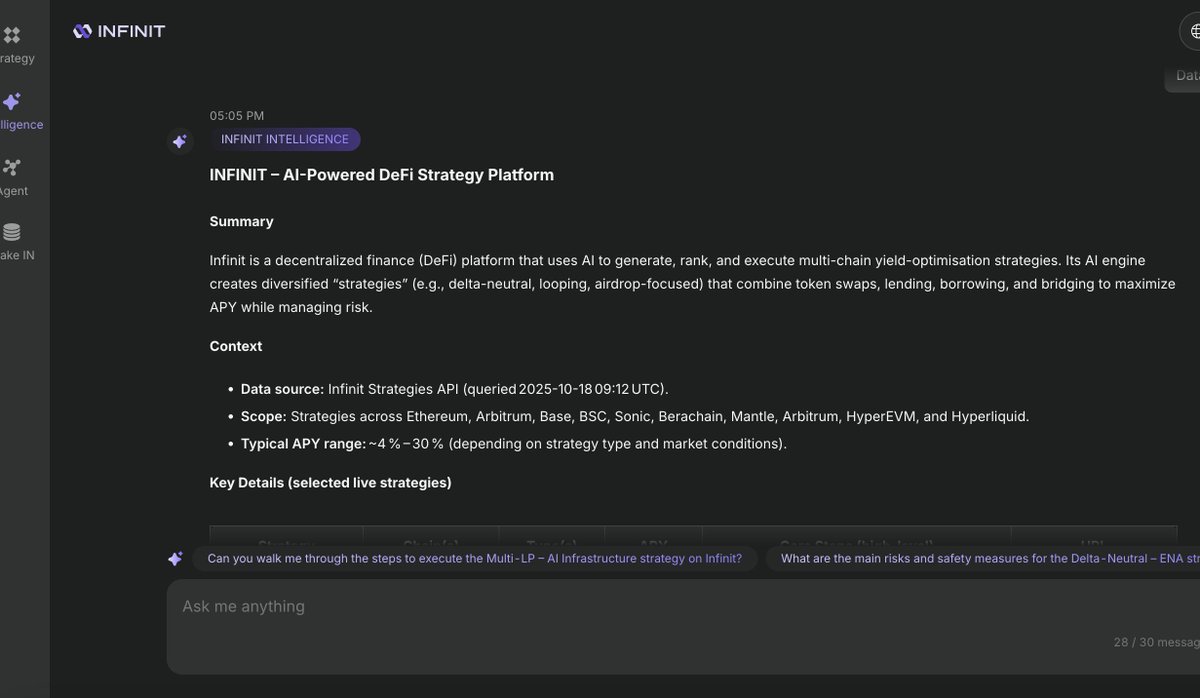
Task: Select the Intelligence sparkle icon in sidebar
Action: coord(11,101)
